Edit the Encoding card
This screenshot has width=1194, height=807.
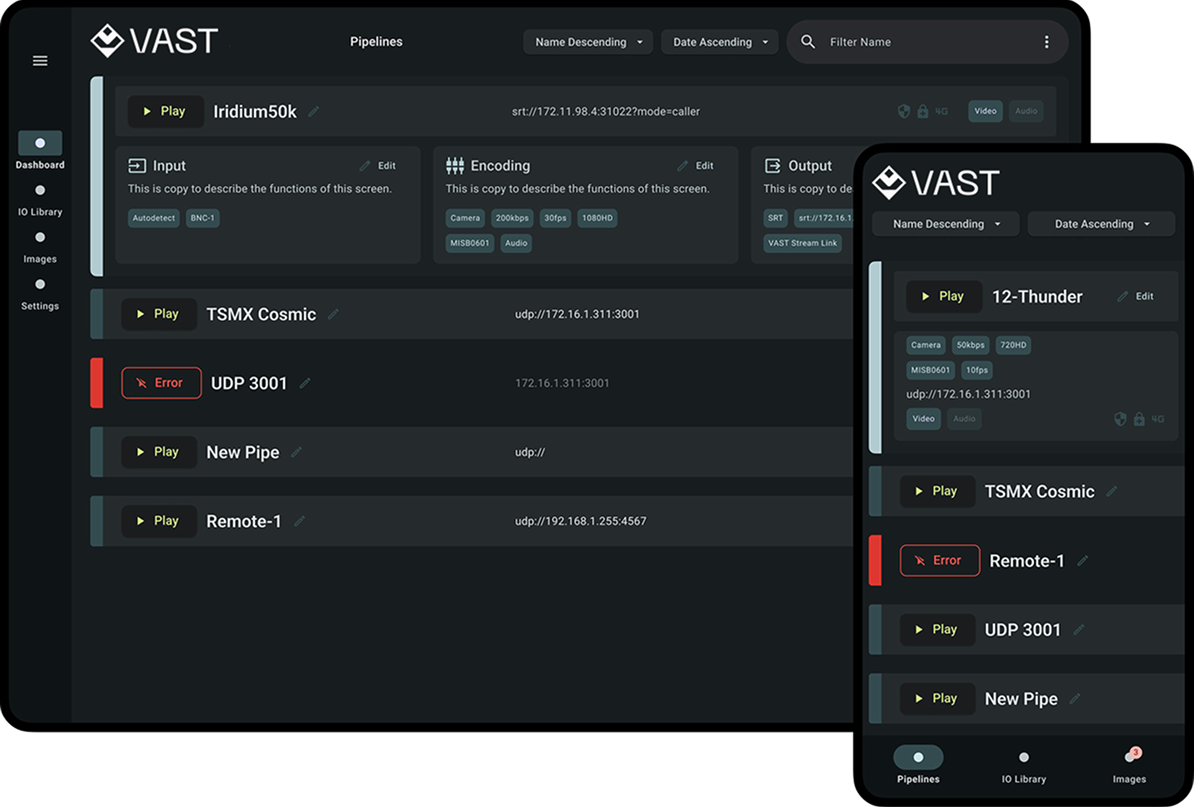click(x=695, y=165)
